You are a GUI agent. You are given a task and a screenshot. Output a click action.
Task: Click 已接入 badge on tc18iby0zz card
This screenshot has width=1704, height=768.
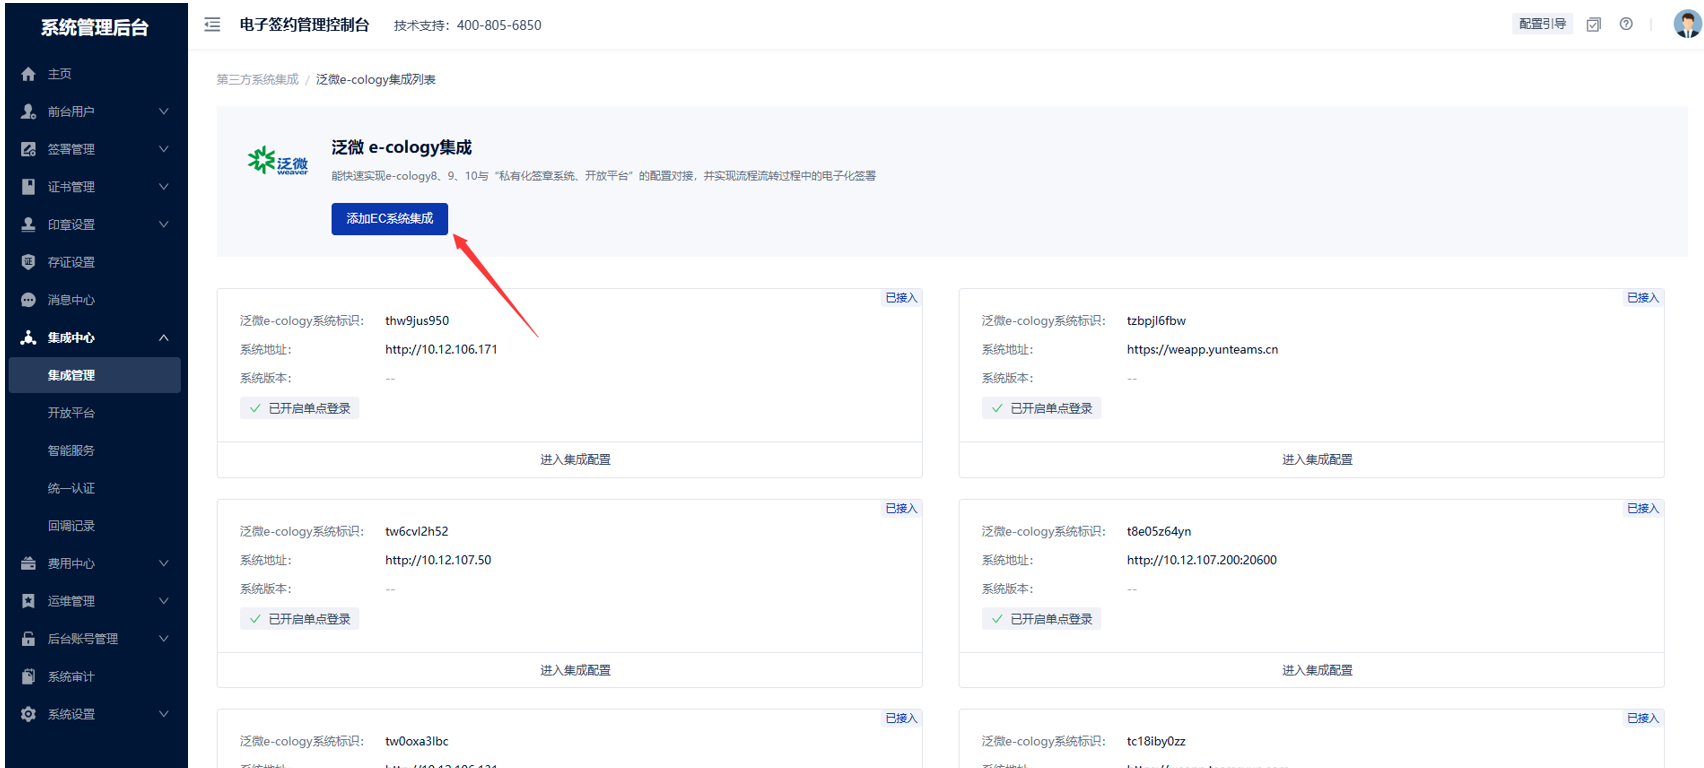point(1643,718)
